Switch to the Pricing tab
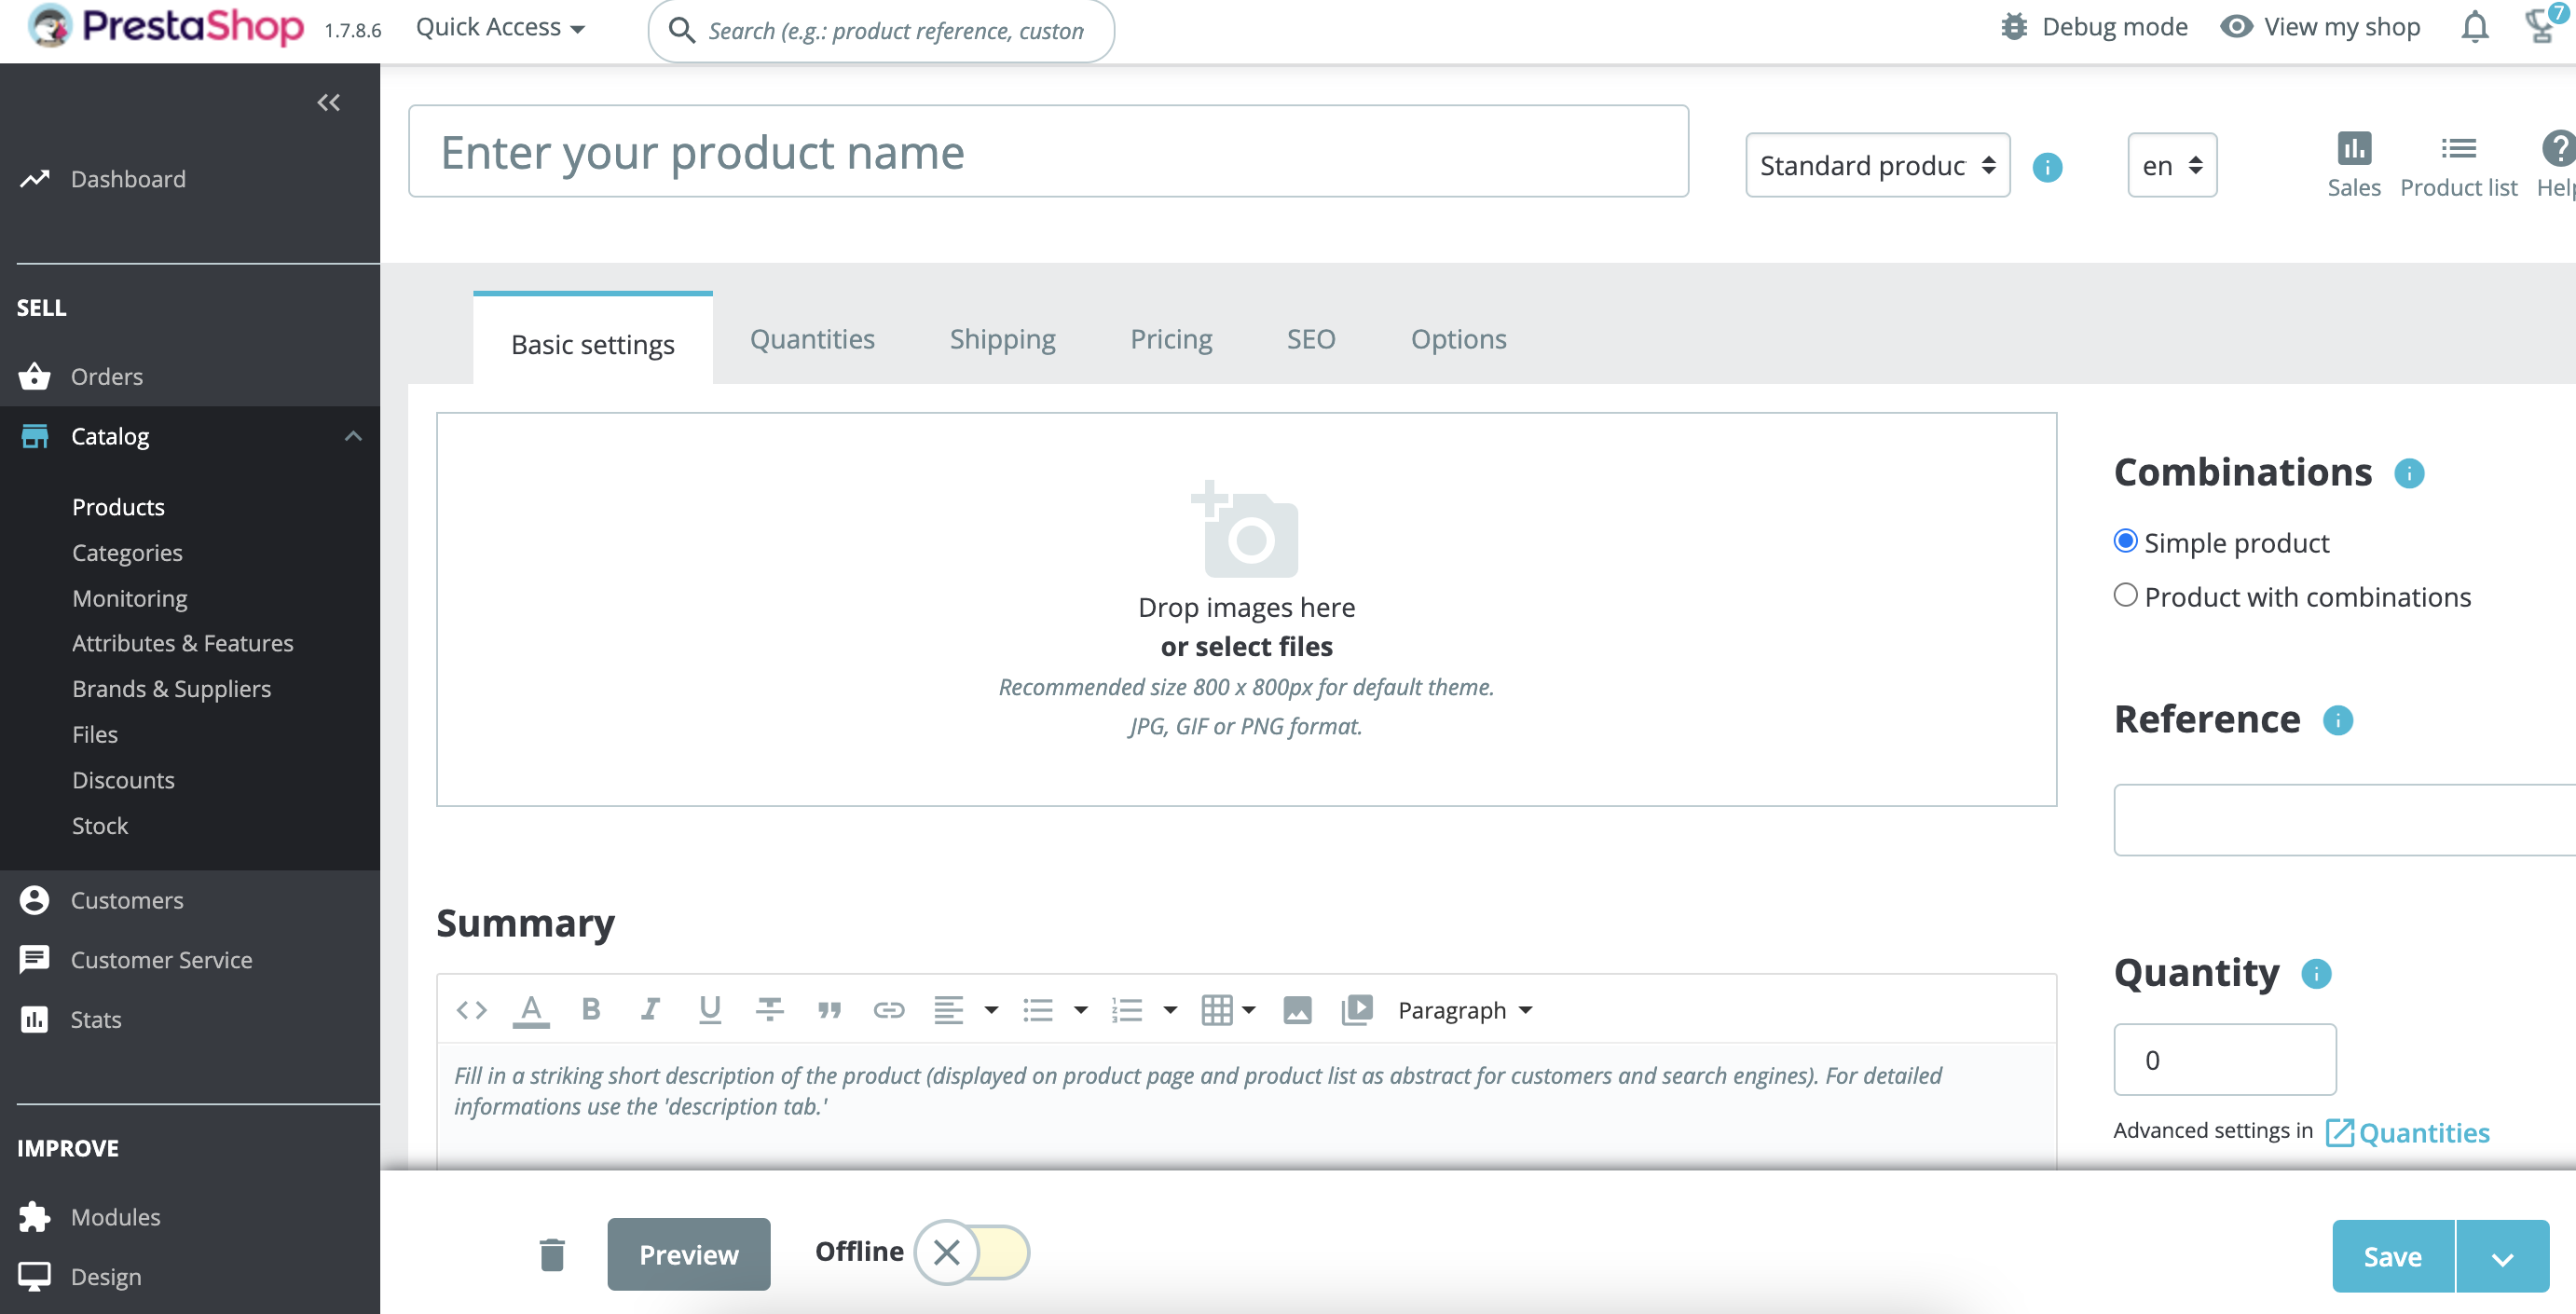The height and width of the screenshot is (1314, 2576). (x=1170, y=339)
